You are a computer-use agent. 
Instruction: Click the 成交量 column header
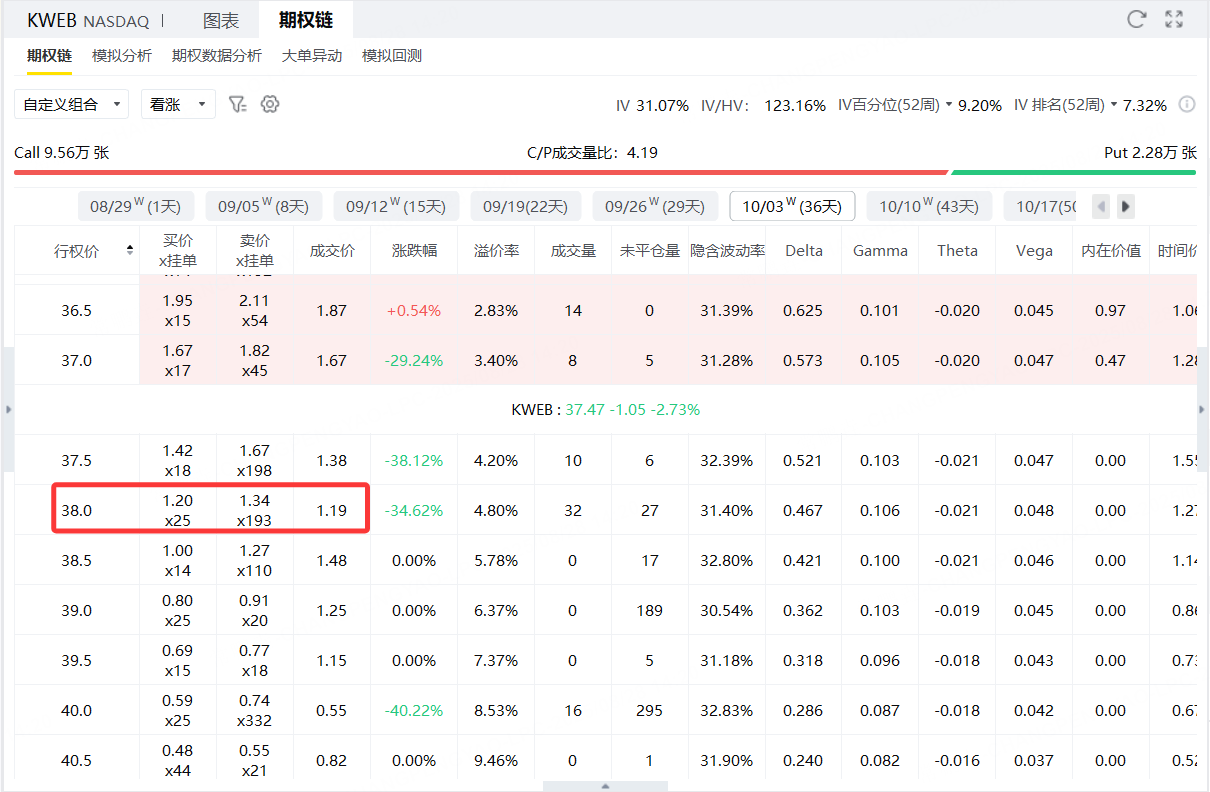[x=573, y=250]
